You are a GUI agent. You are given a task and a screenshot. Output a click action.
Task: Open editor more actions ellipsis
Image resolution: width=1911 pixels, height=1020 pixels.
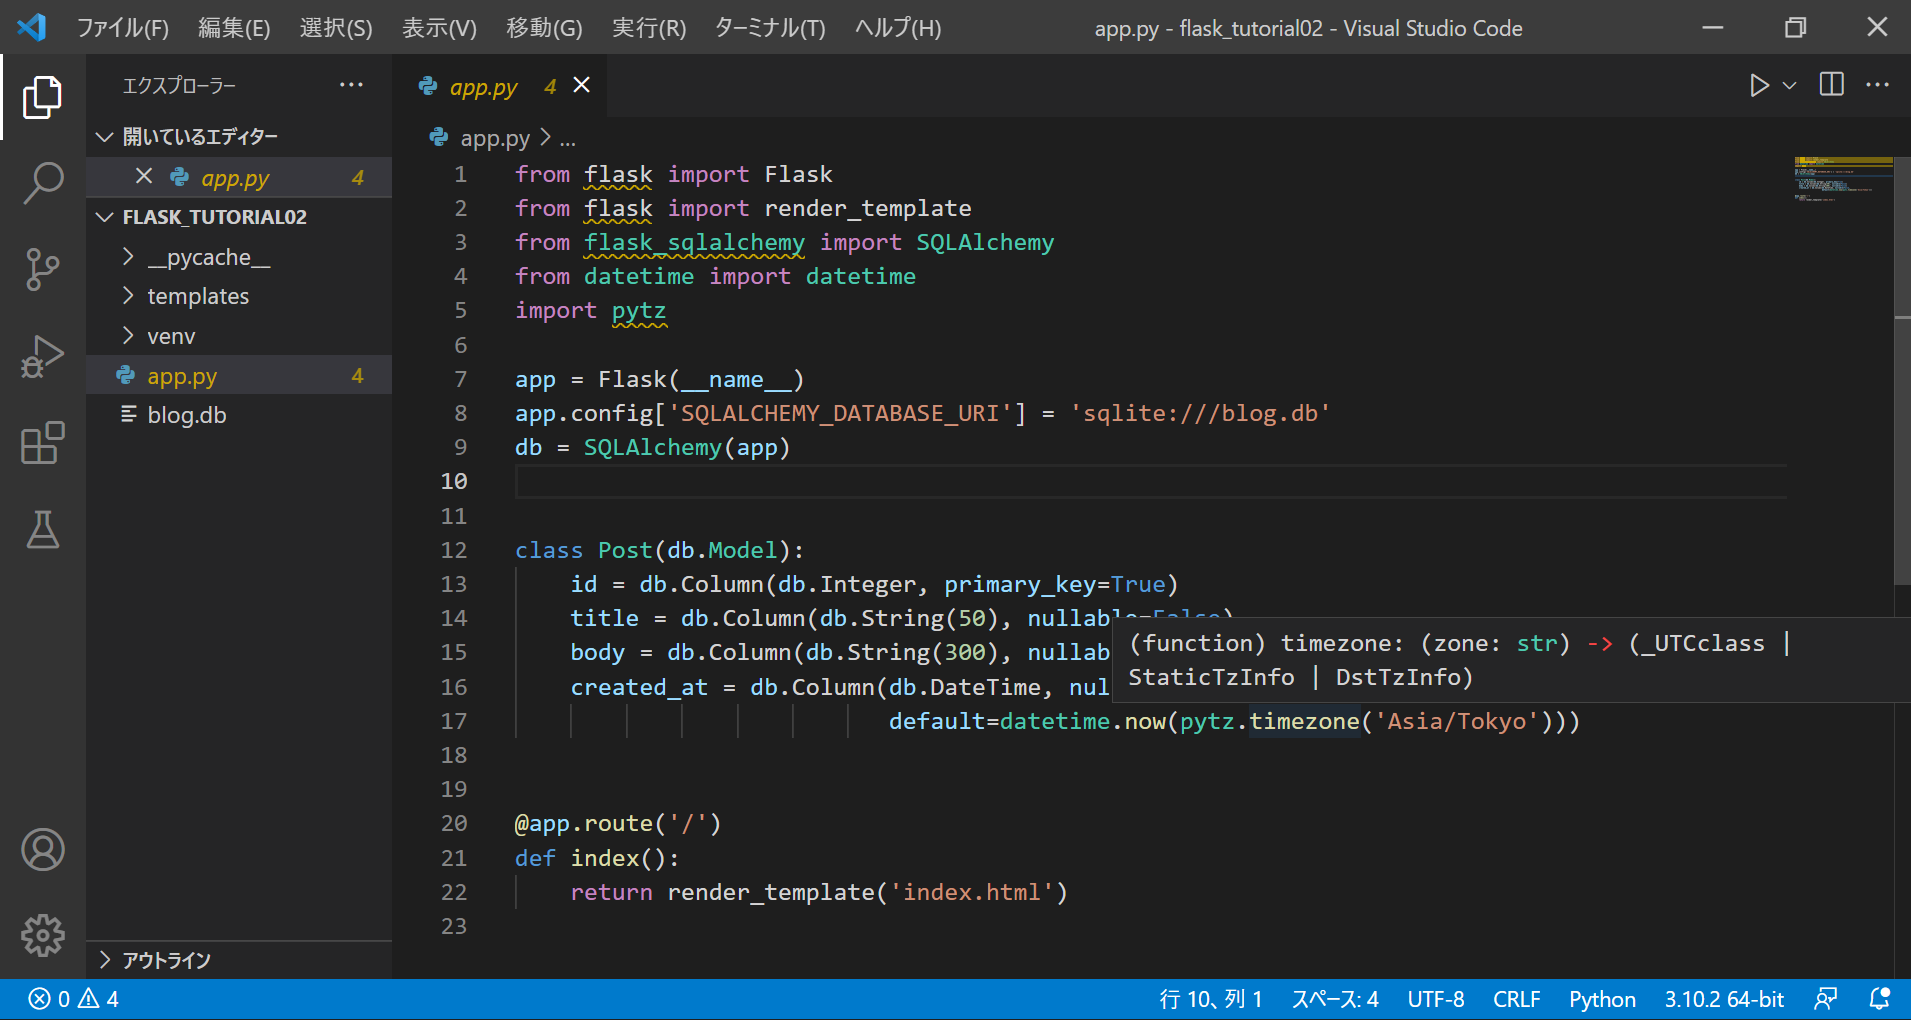tap(1878, 85)
